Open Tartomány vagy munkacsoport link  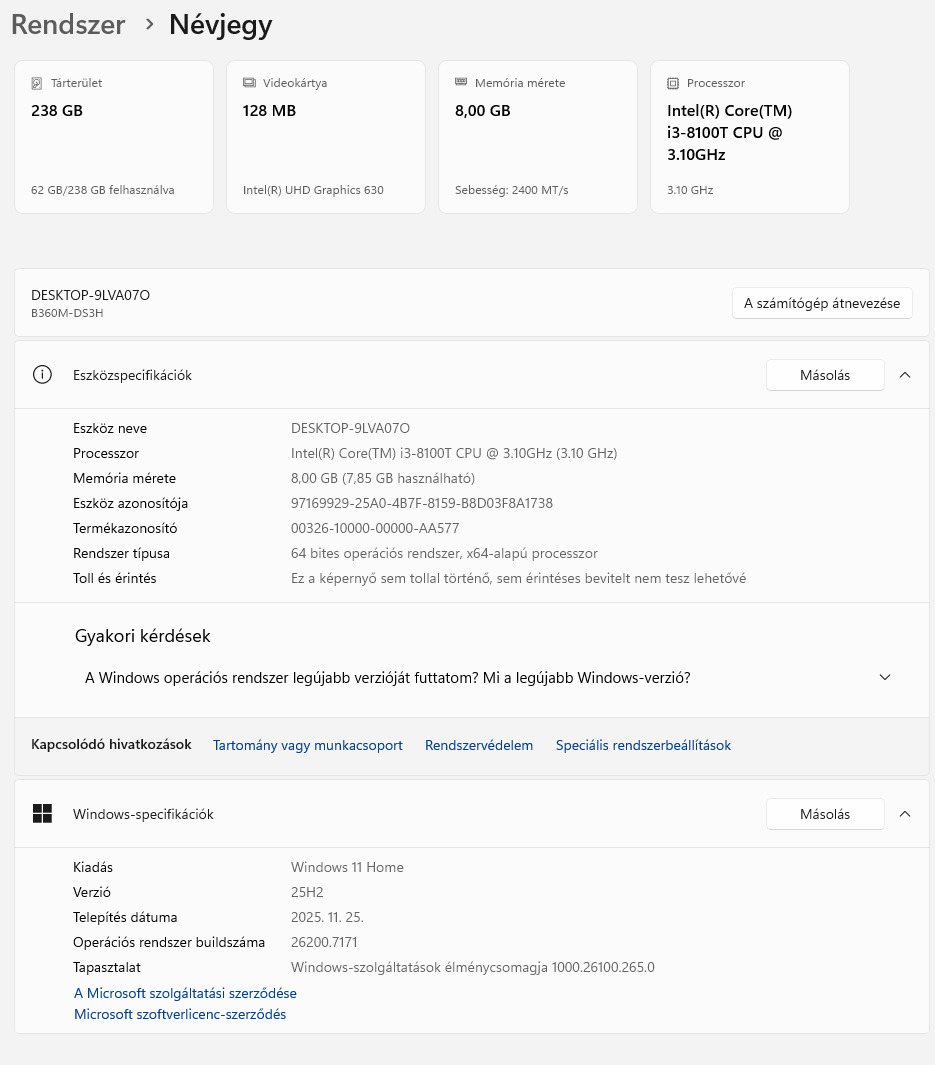tap(308, 745)
